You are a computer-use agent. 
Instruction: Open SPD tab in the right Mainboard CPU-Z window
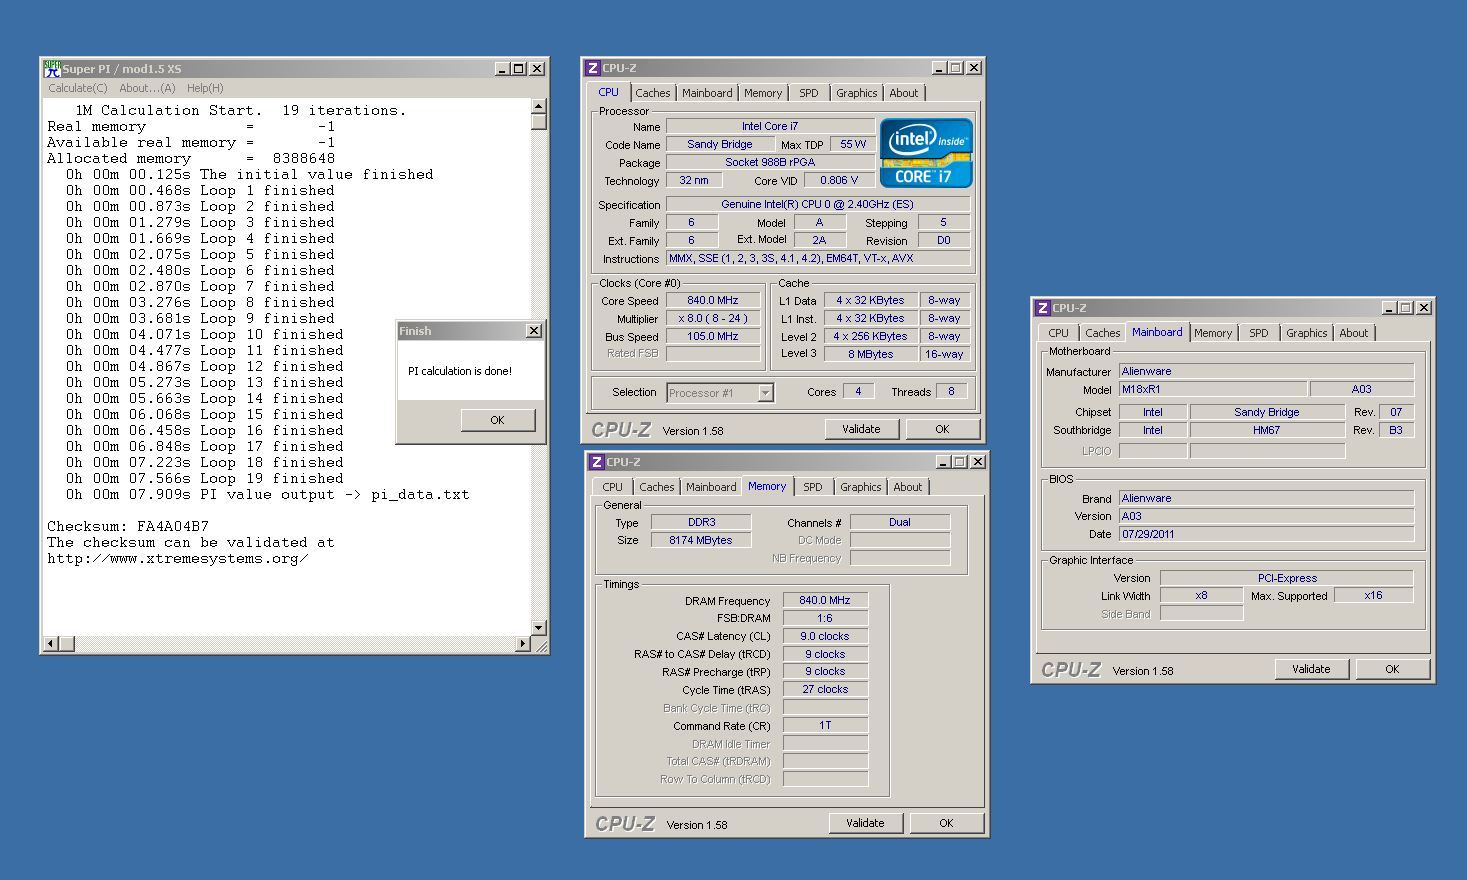point(1259,333)
